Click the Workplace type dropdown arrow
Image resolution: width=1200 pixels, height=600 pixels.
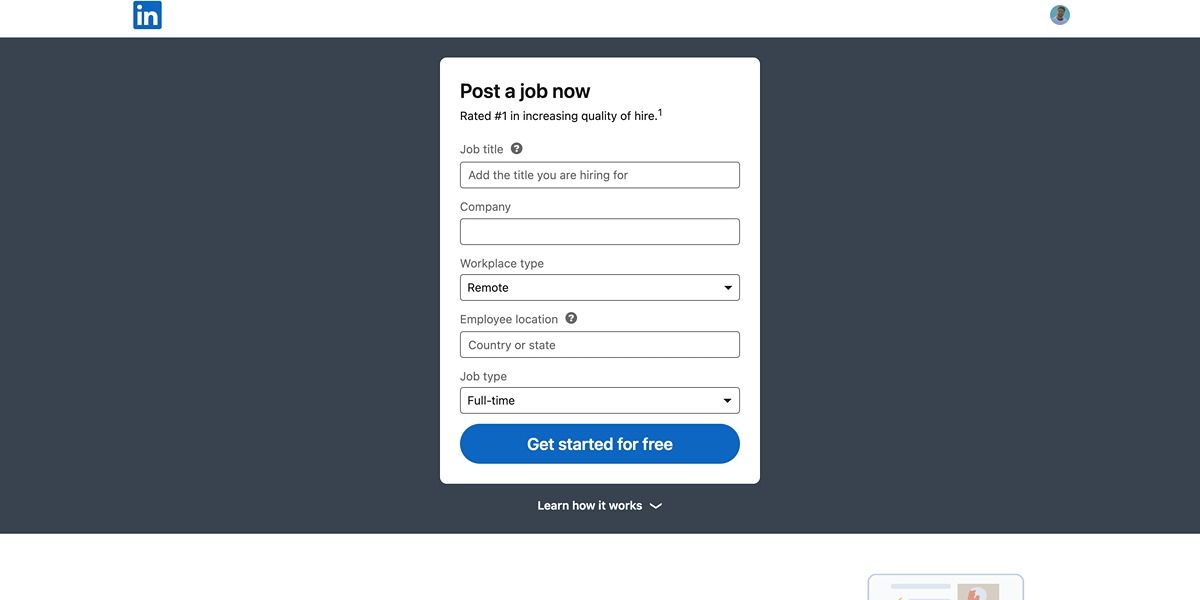coord(727,287)
